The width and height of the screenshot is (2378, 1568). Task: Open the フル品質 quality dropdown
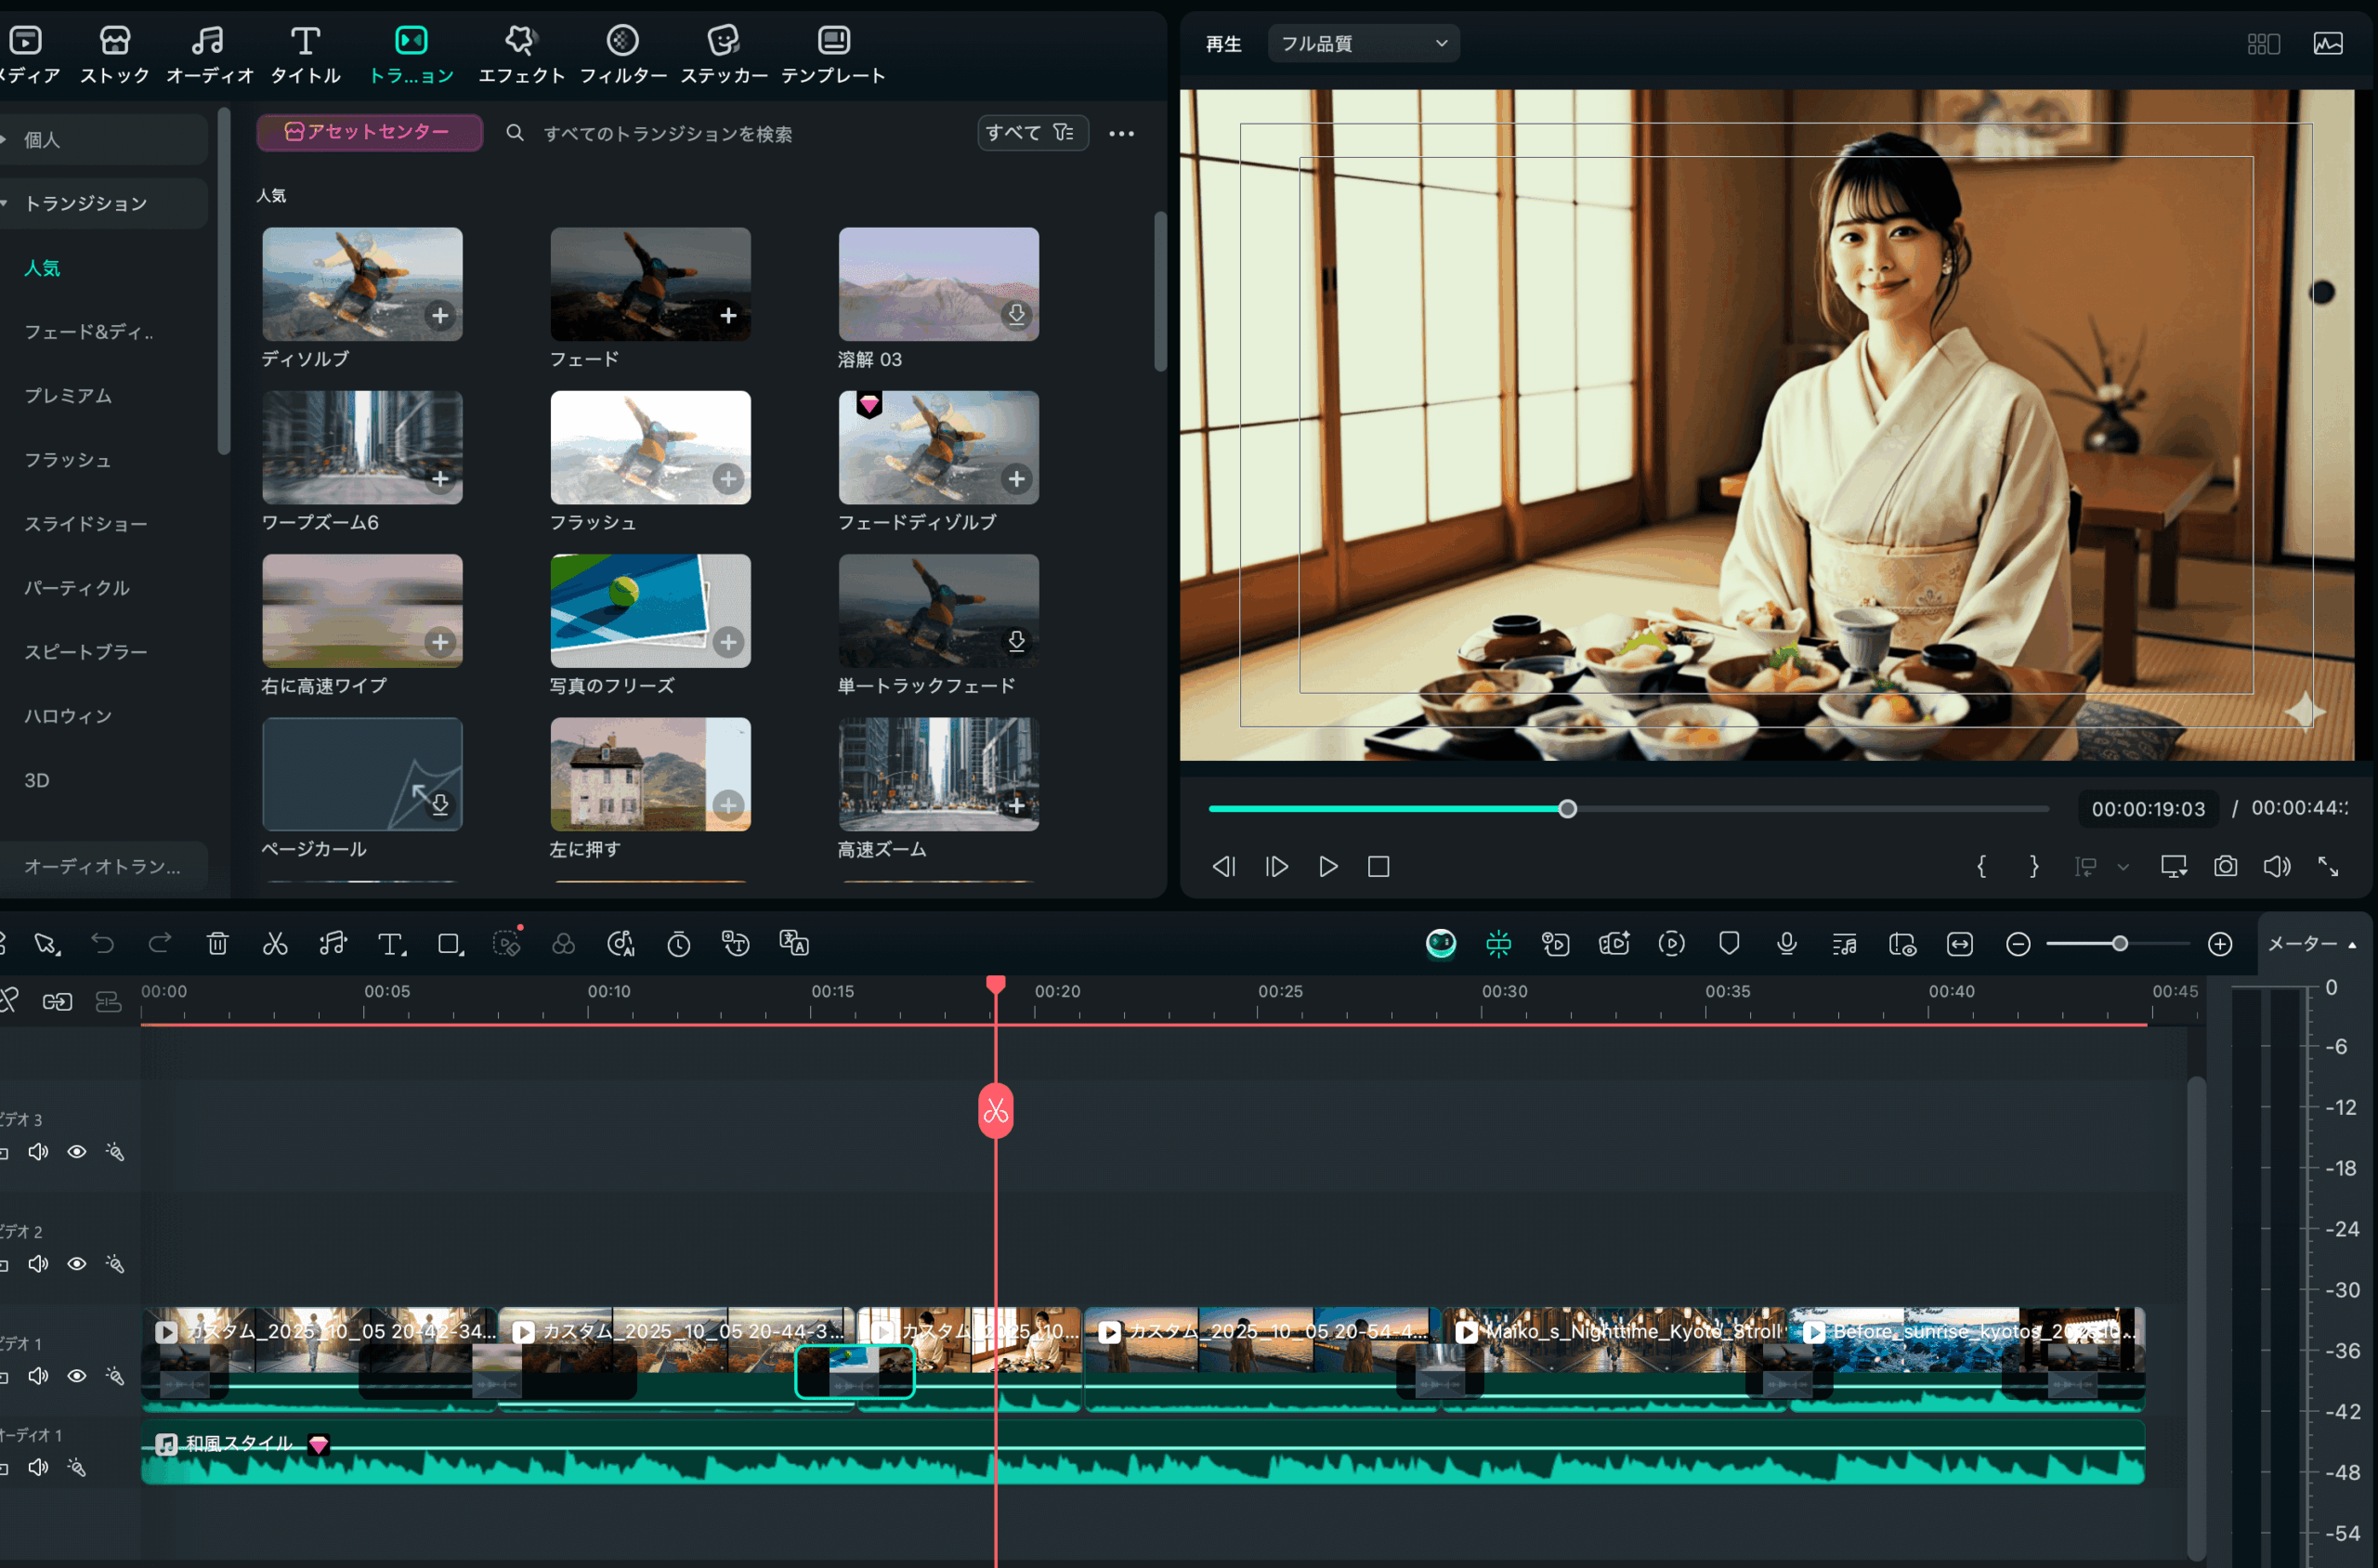(x=1362, y=43)
